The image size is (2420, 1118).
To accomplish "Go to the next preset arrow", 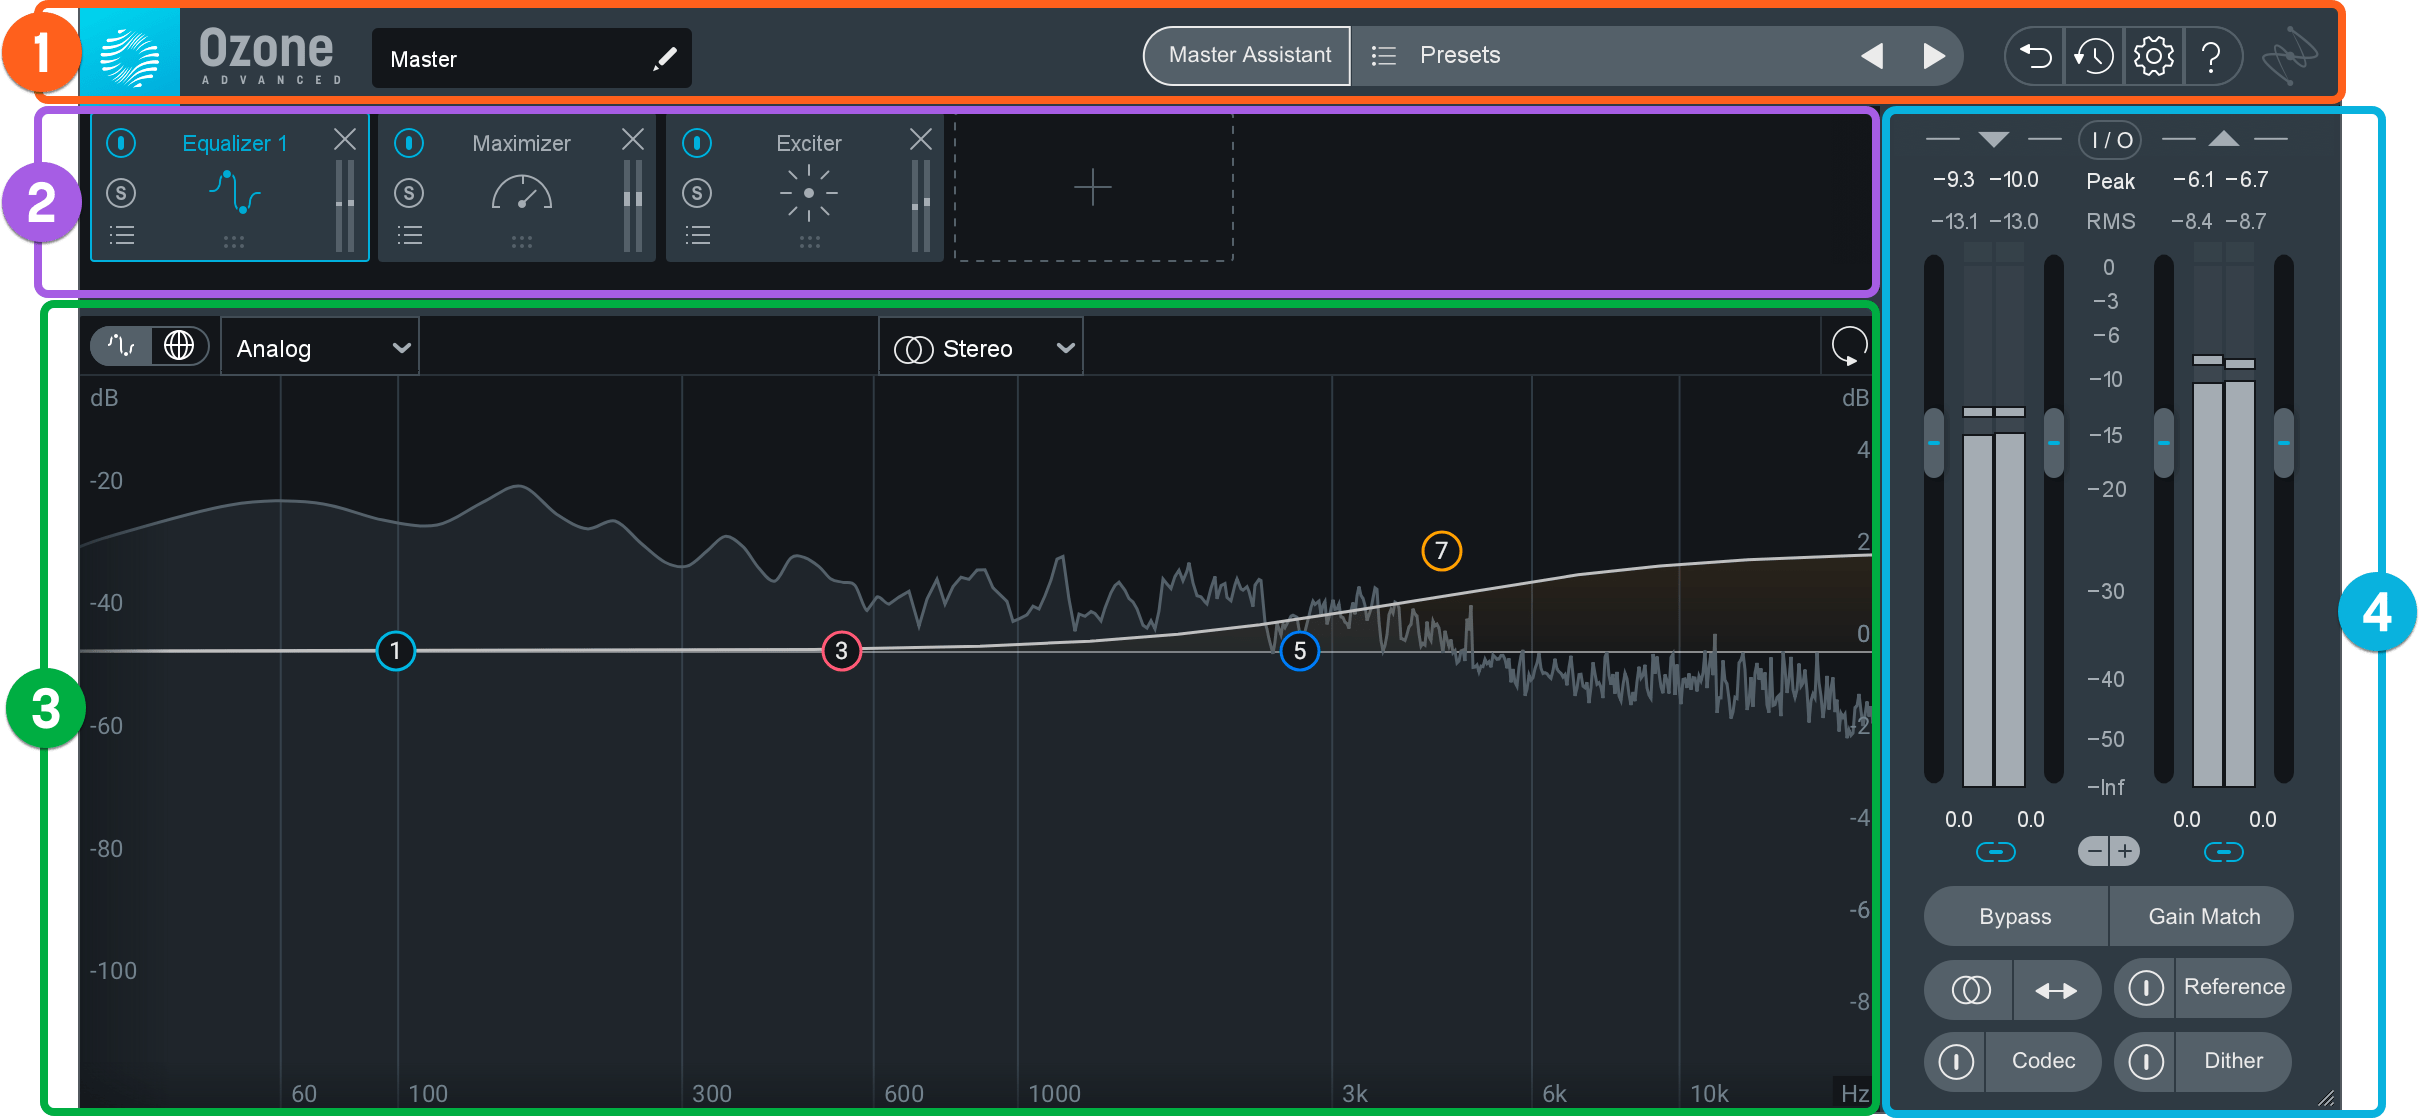I will (x=1935, y=56).
